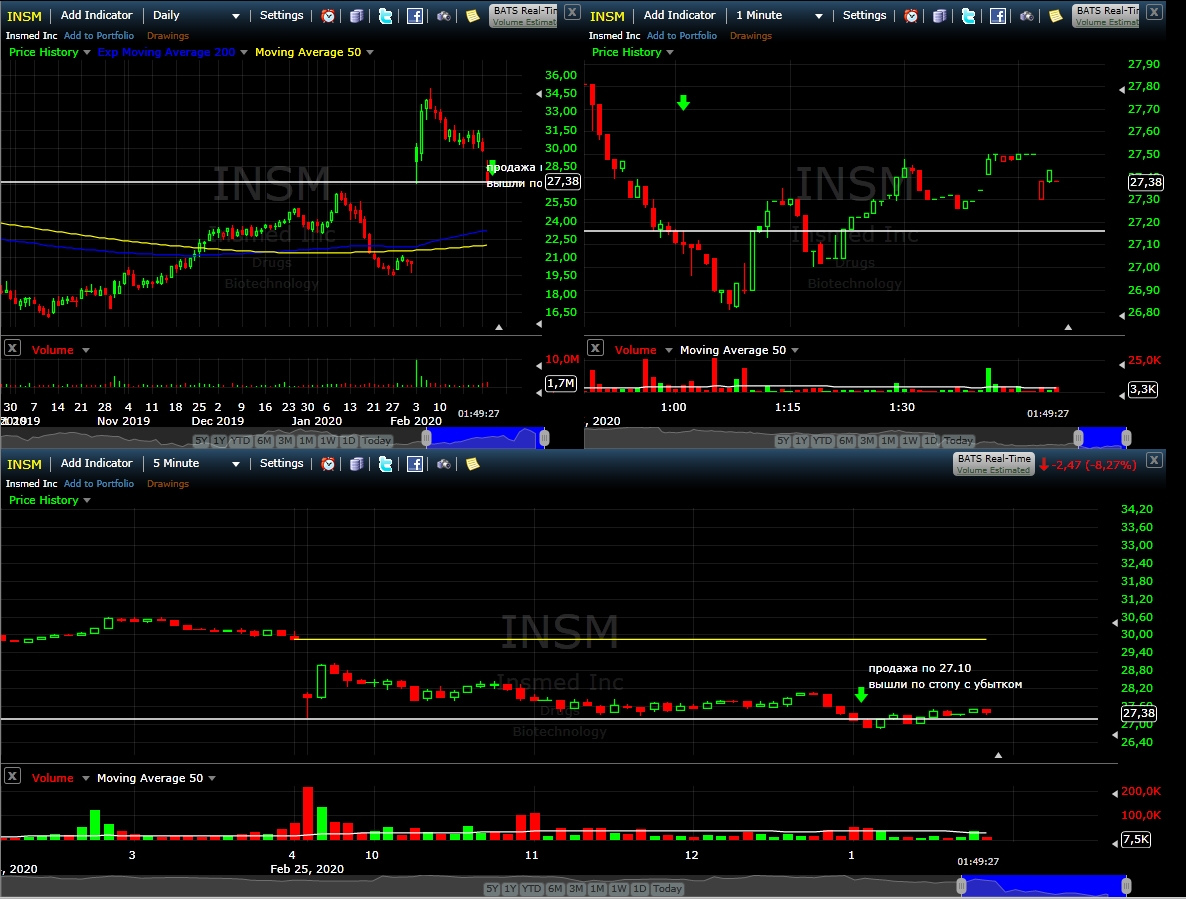Select 3M range in 5 Minute chart
The height and width of the screenshot is (899, 1186).
[576, 888]
